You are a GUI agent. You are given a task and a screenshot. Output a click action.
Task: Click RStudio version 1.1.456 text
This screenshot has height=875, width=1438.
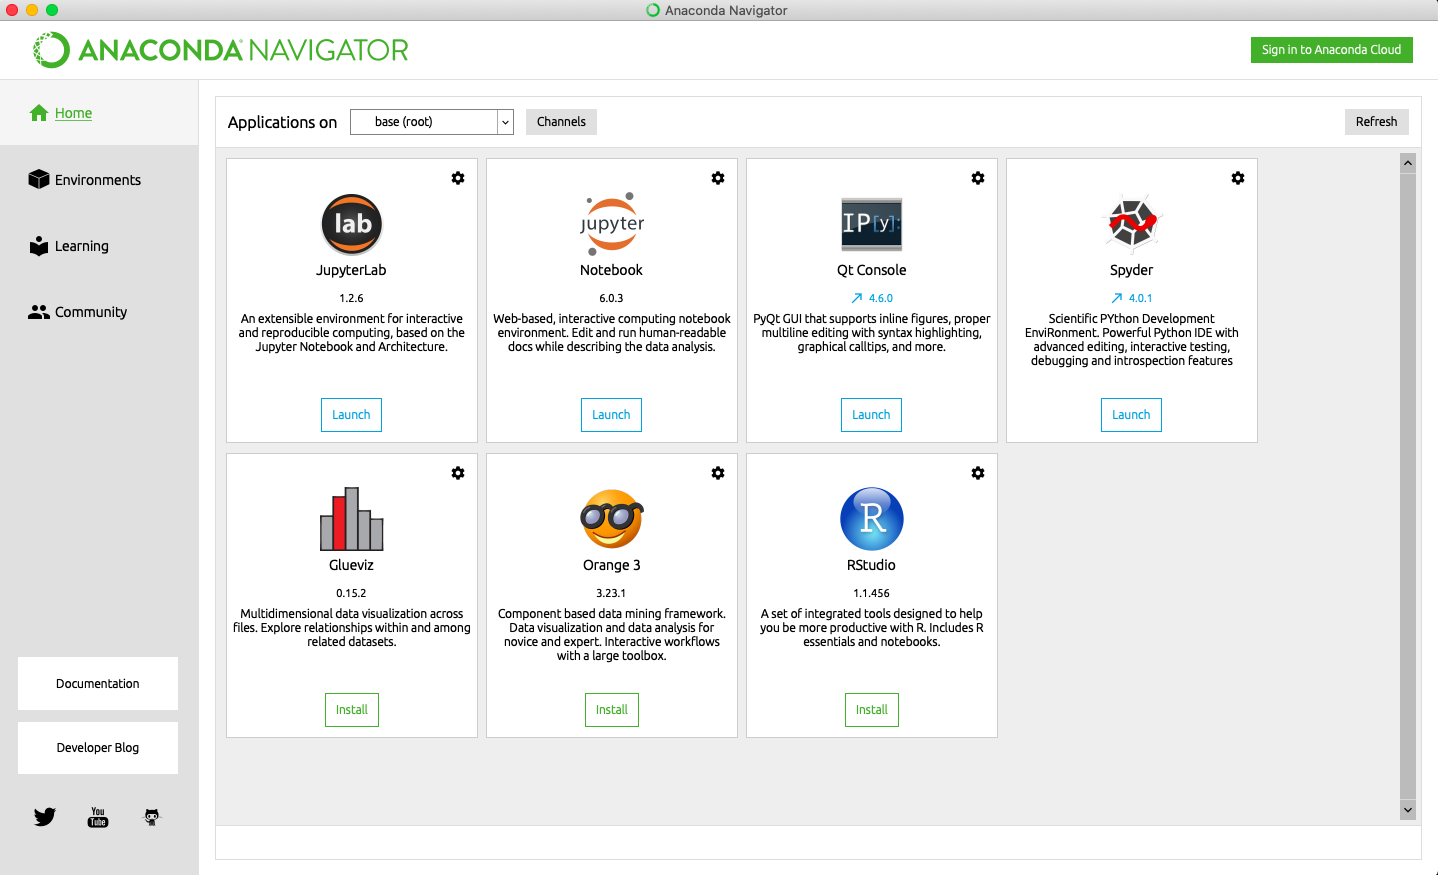click(872, 593)
